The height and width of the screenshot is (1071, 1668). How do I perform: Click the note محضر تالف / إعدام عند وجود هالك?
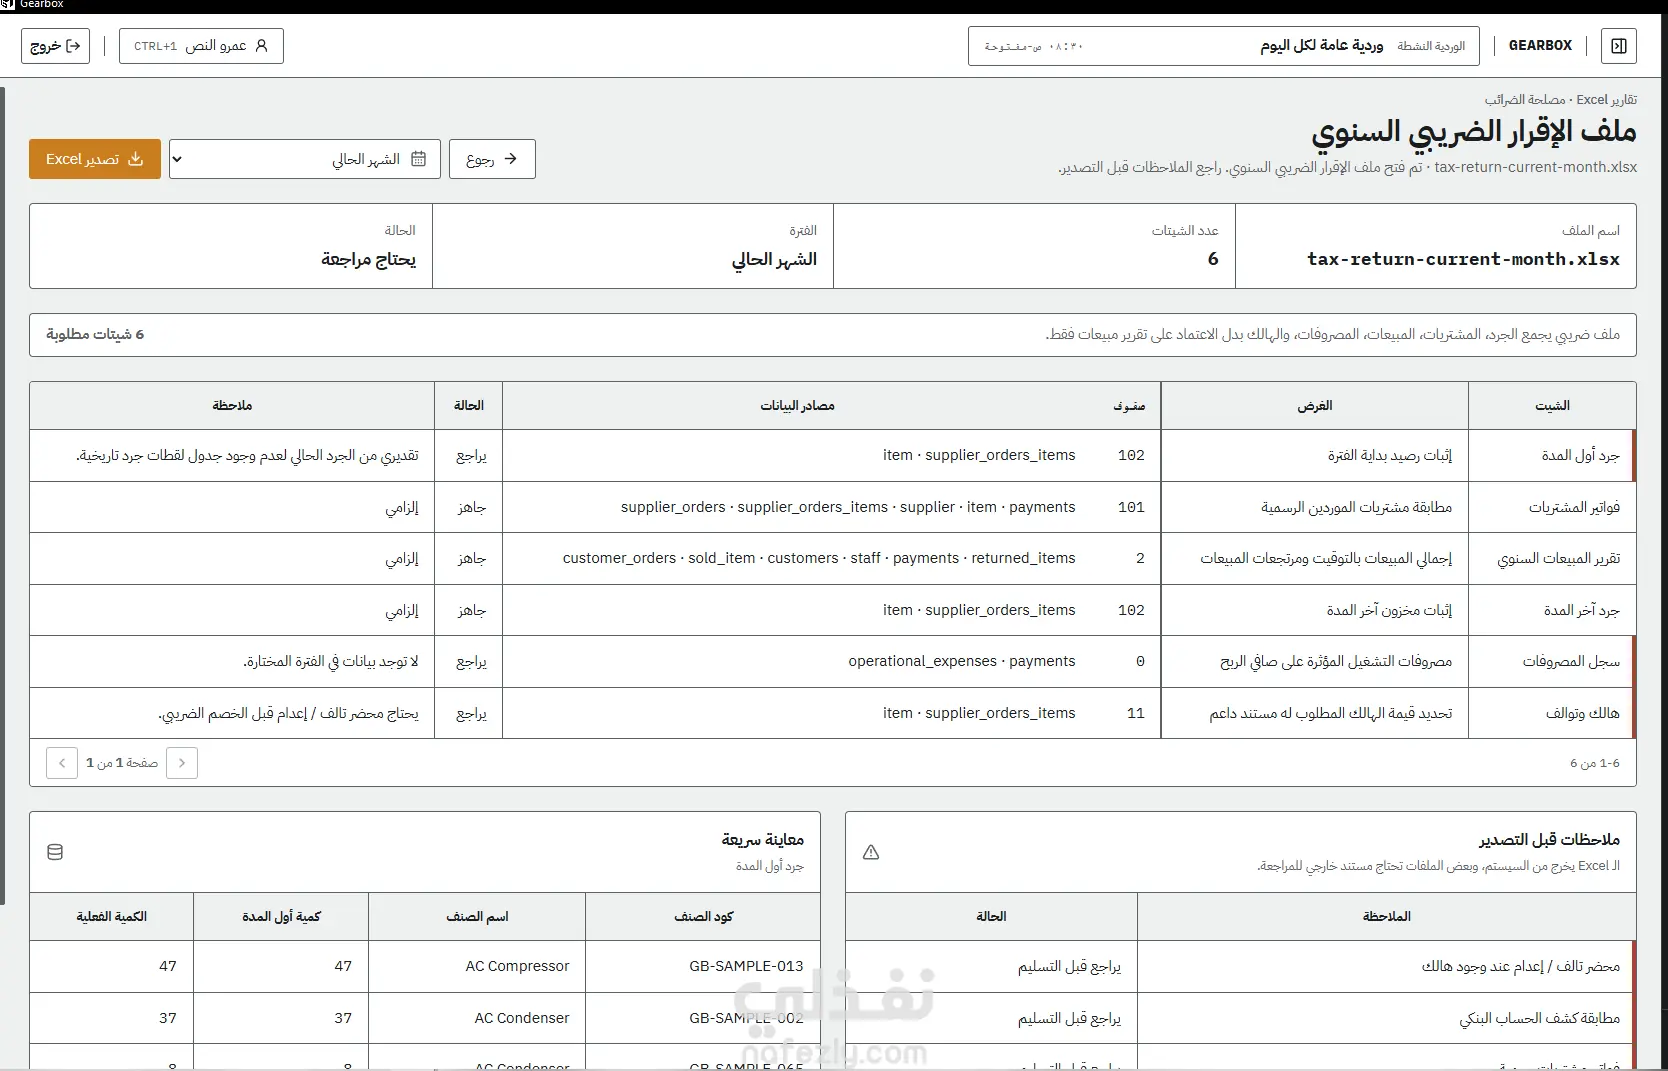coord(1521,967)
